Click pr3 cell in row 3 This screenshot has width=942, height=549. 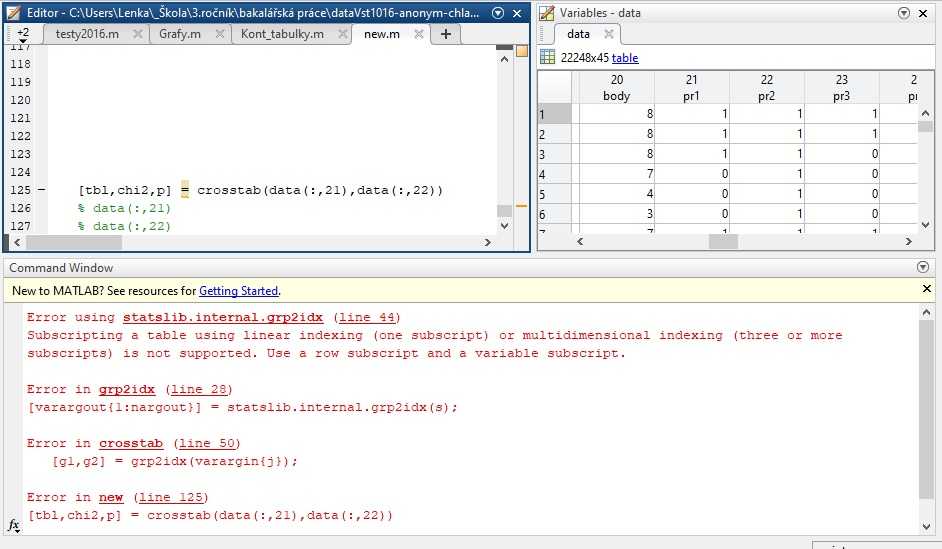tap(842, 154)
